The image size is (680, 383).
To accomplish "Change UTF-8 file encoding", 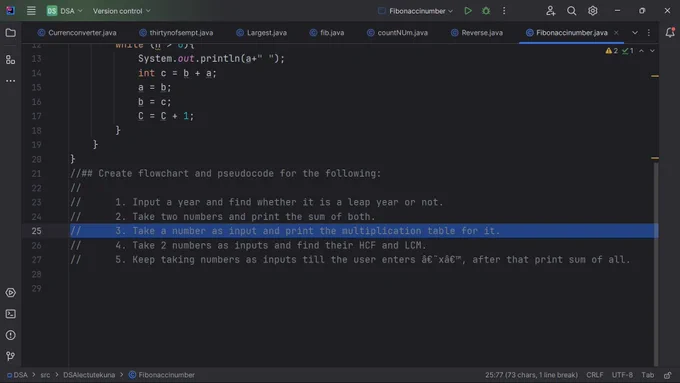I will point(622,375).
